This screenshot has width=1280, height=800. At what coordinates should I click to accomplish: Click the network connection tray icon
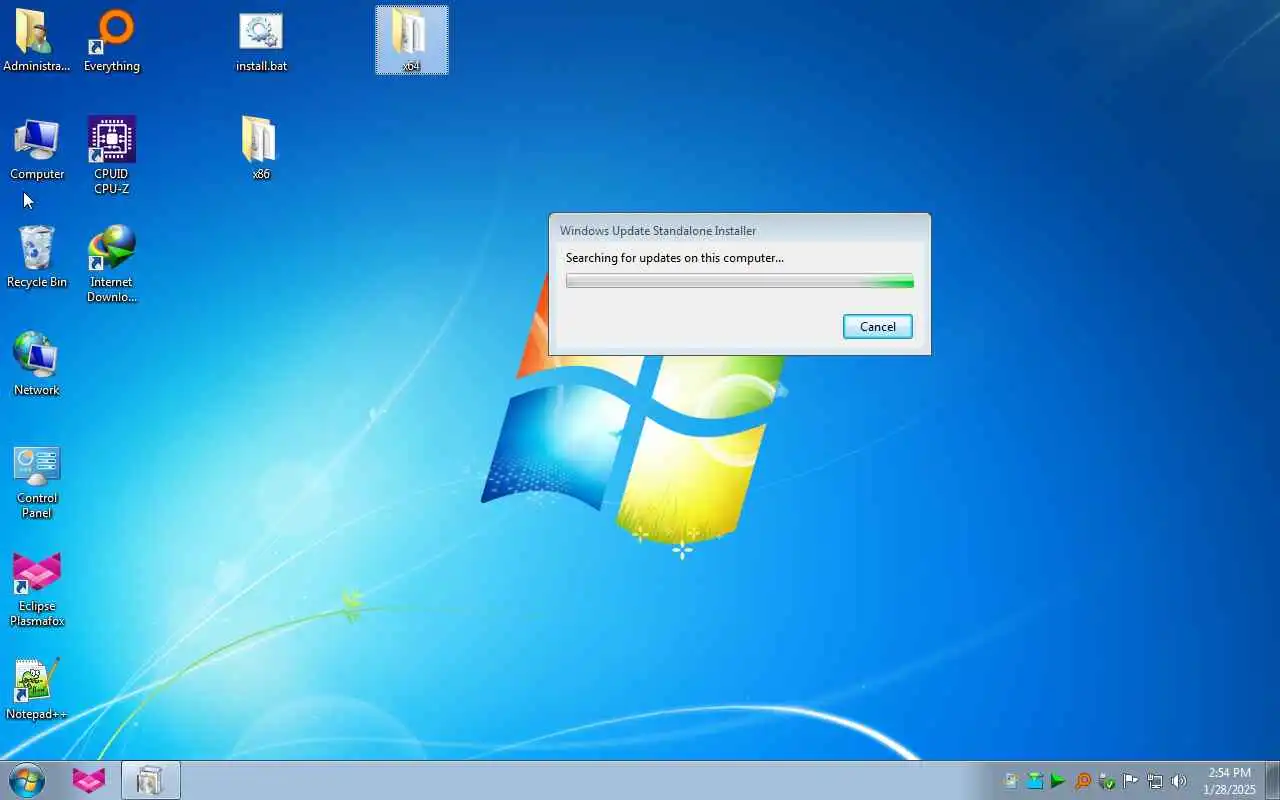[1155, 781]
